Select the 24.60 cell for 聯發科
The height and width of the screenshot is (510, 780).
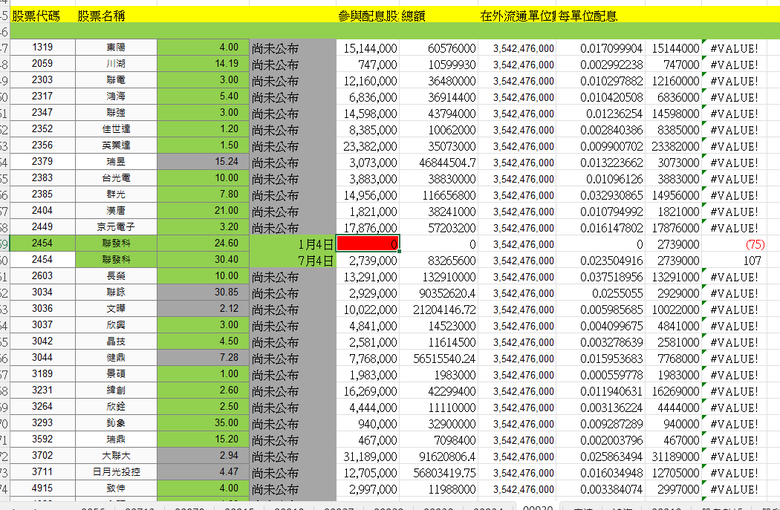[x=203, y=243]
